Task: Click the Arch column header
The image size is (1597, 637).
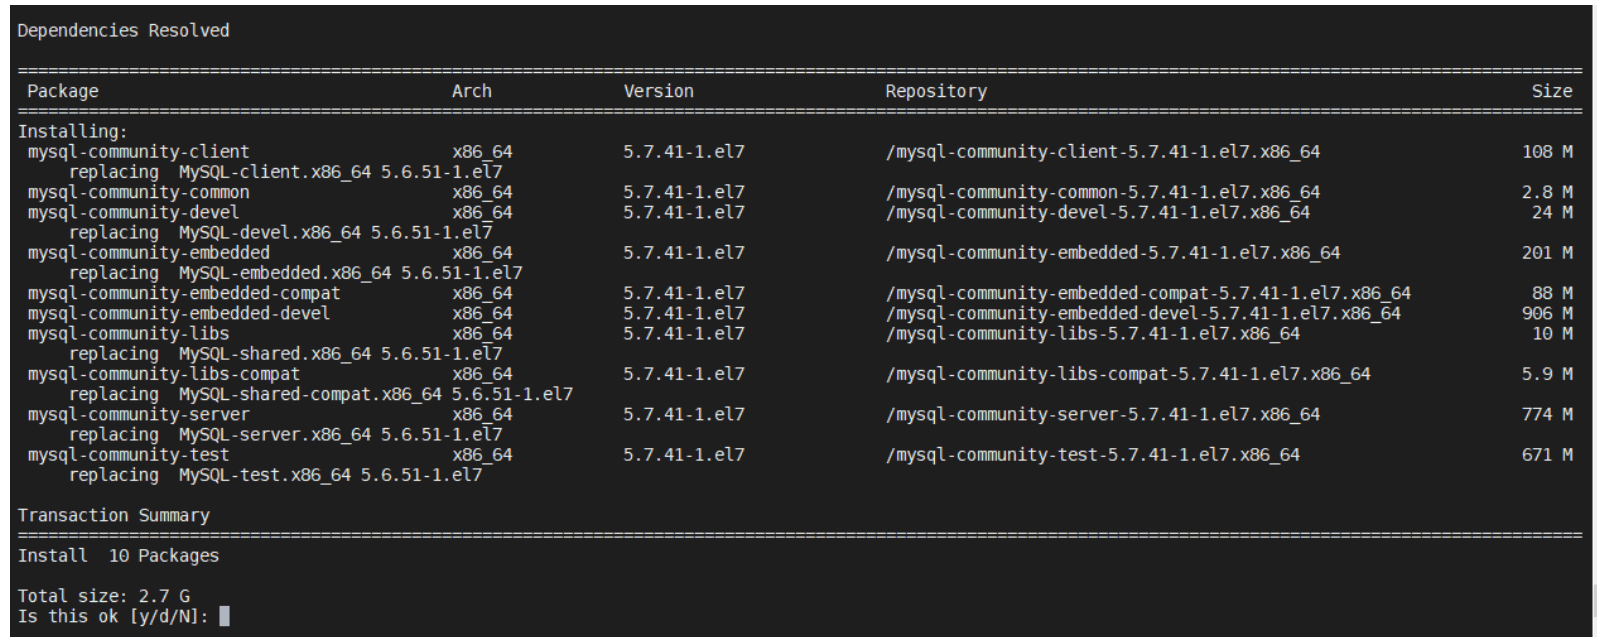Action: (471, 91)
